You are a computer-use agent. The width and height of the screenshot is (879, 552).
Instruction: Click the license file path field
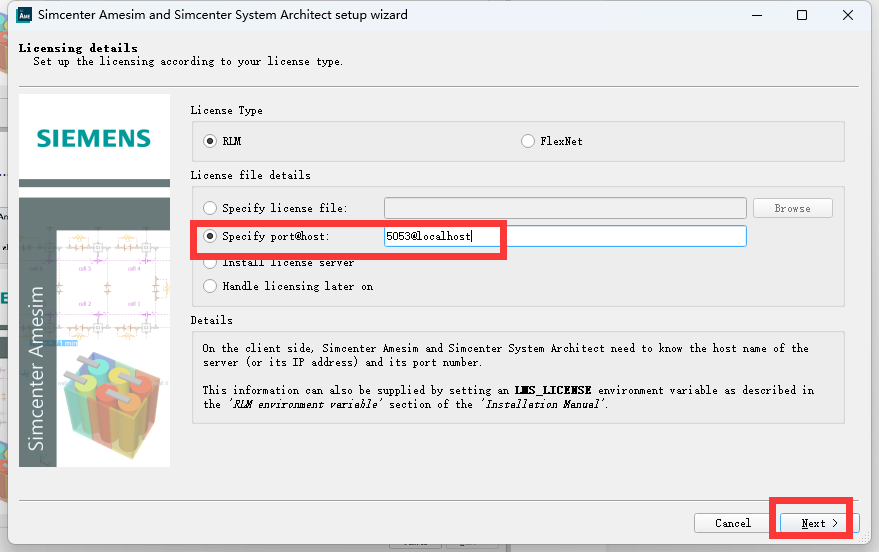(565, 208)
